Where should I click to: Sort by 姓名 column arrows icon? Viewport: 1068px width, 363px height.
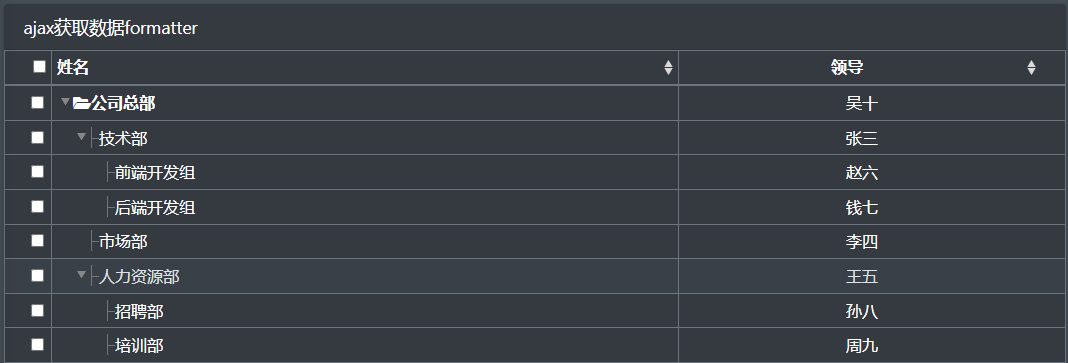point(668,67)
